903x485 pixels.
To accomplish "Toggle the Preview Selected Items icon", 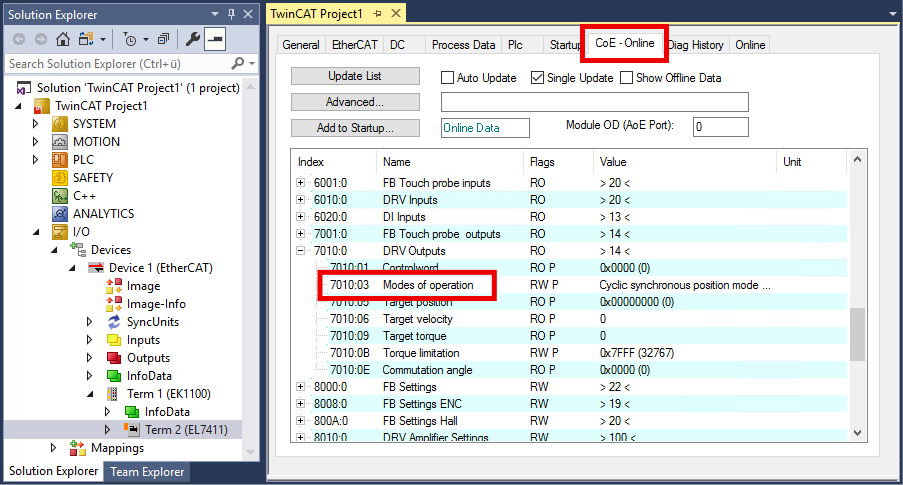I will (x=215, y=39).
